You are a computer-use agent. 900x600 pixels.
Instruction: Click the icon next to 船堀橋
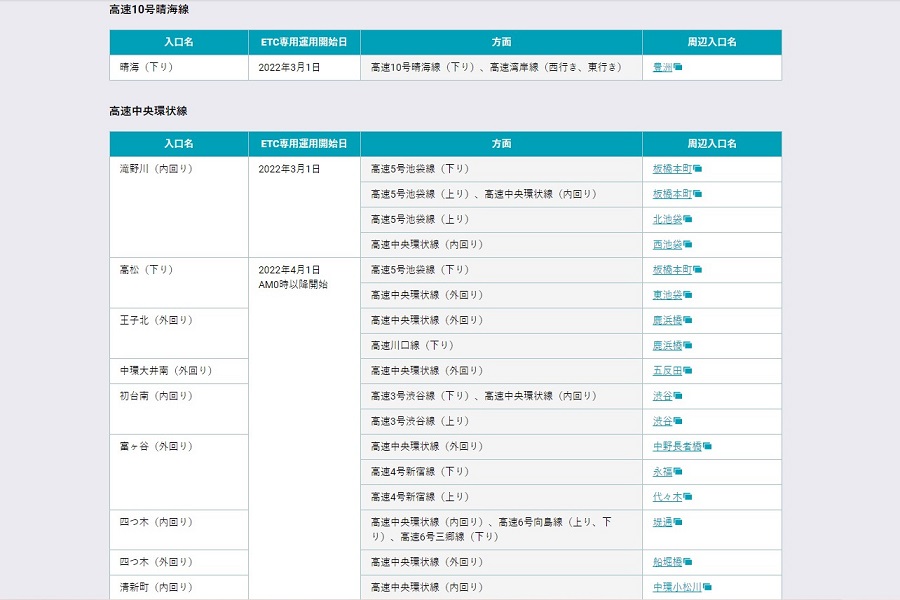point(686,562)
